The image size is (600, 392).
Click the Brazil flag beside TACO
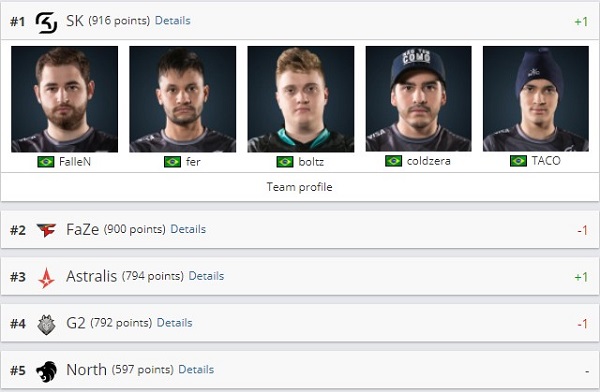coord(518,161)
